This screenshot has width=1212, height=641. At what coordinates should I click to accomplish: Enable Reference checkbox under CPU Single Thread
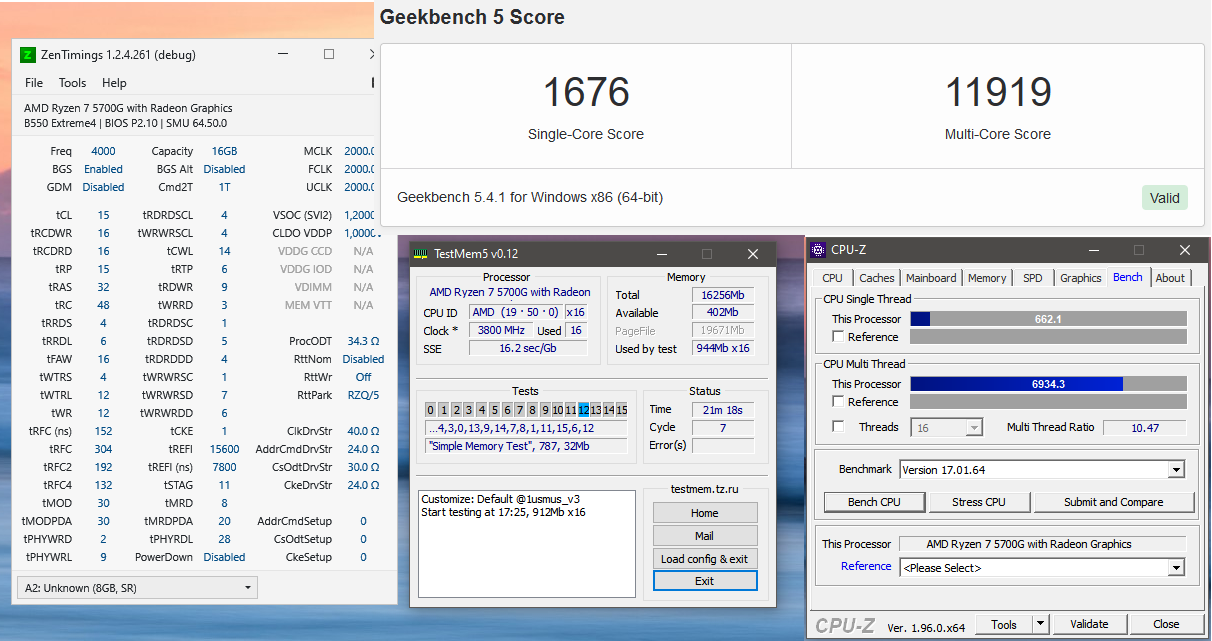click(838, 337)
